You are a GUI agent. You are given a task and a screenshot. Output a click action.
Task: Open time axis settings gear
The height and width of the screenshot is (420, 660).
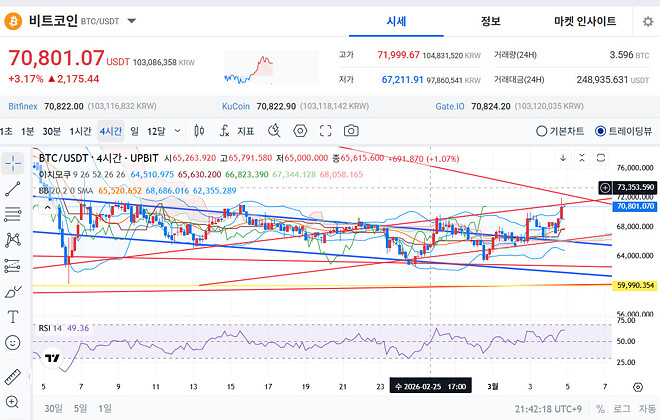(638, 387)
